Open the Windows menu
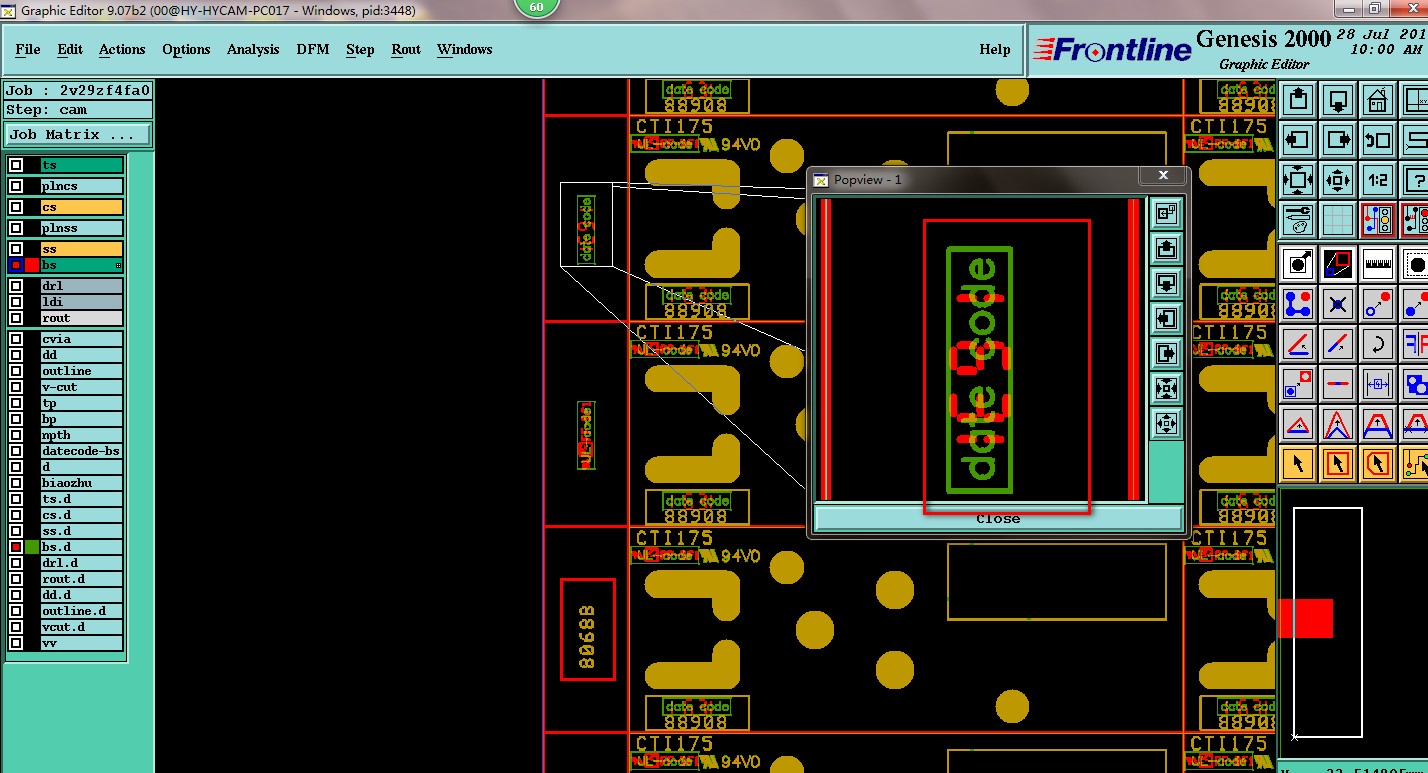Image resolution: width=1428 pixels, height=773 pixels. pos(464,49)
